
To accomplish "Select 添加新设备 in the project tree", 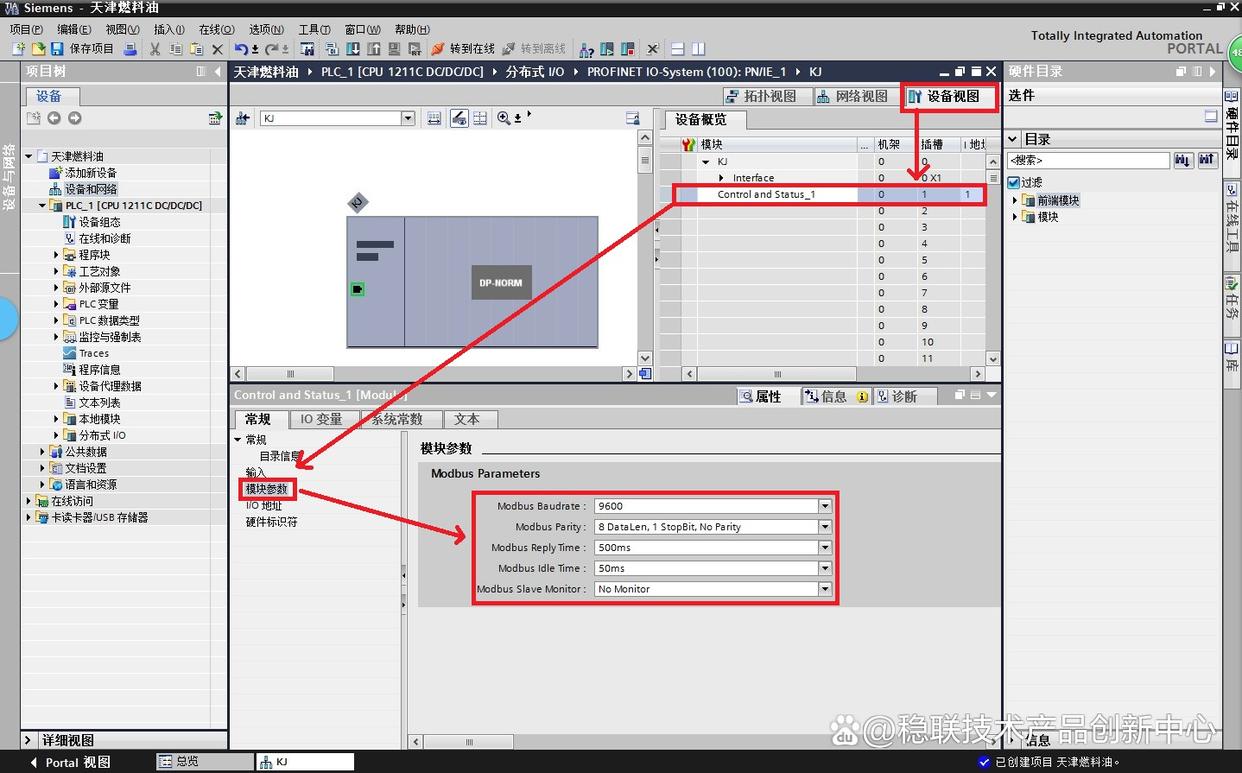I will tap(91, 173).
